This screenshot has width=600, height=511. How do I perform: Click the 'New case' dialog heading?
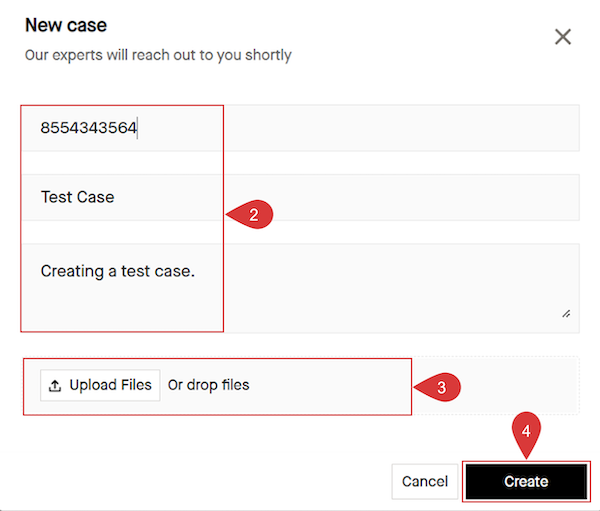click(x=66, y=25)
